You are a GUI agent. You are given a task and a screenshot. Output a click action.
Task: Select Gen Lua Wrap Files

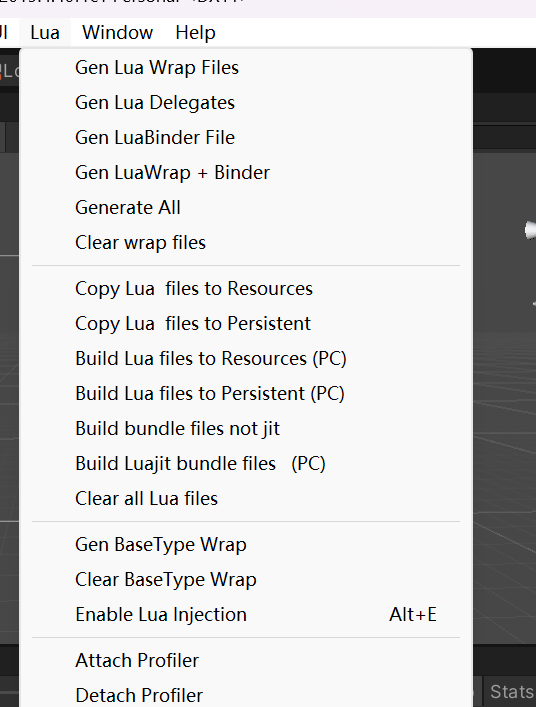point(246,68)
